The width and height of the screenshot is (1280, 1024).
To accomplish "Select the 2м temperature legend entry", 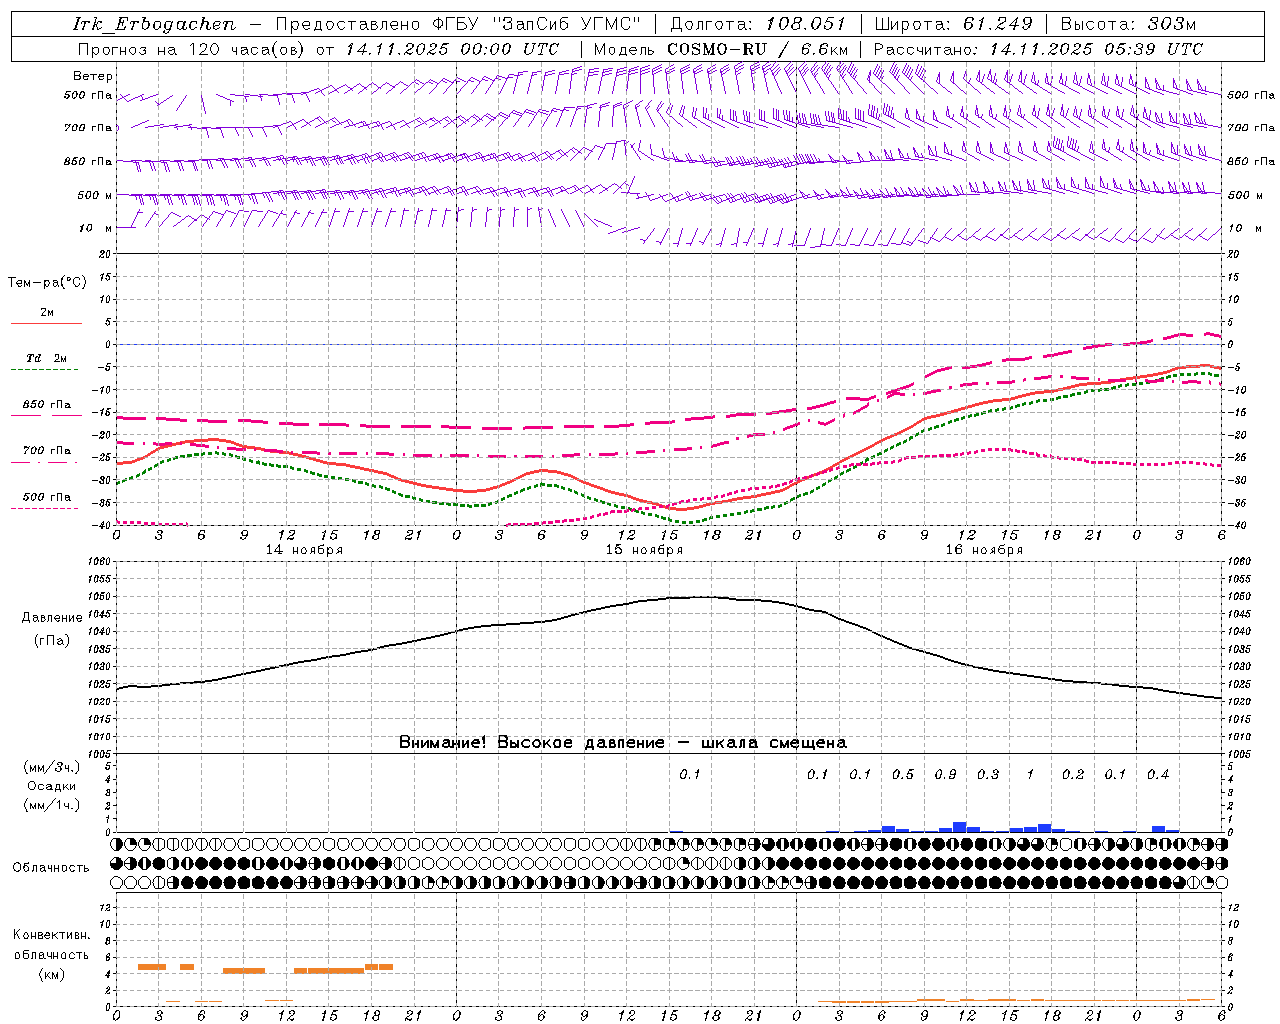I will (47, 313).
